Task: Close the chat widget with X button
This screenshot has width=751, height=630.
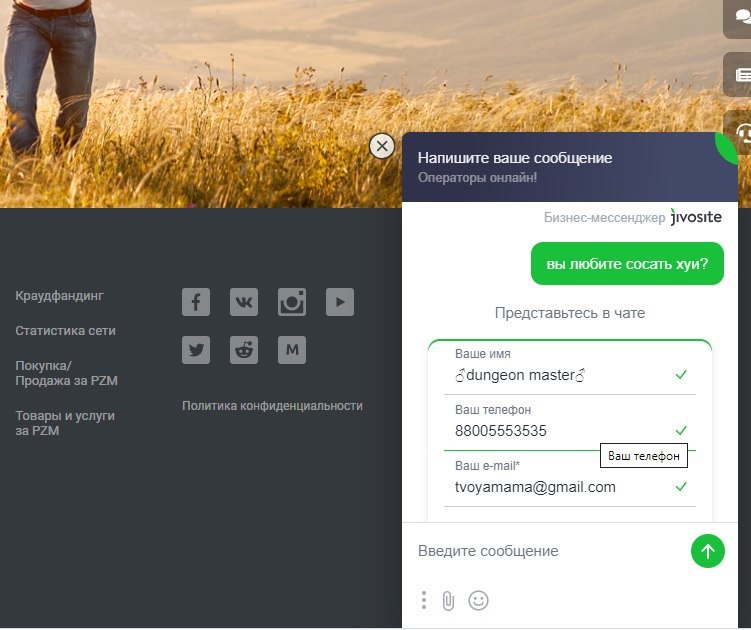Action: pyautogui.click(x=382, y=146)
